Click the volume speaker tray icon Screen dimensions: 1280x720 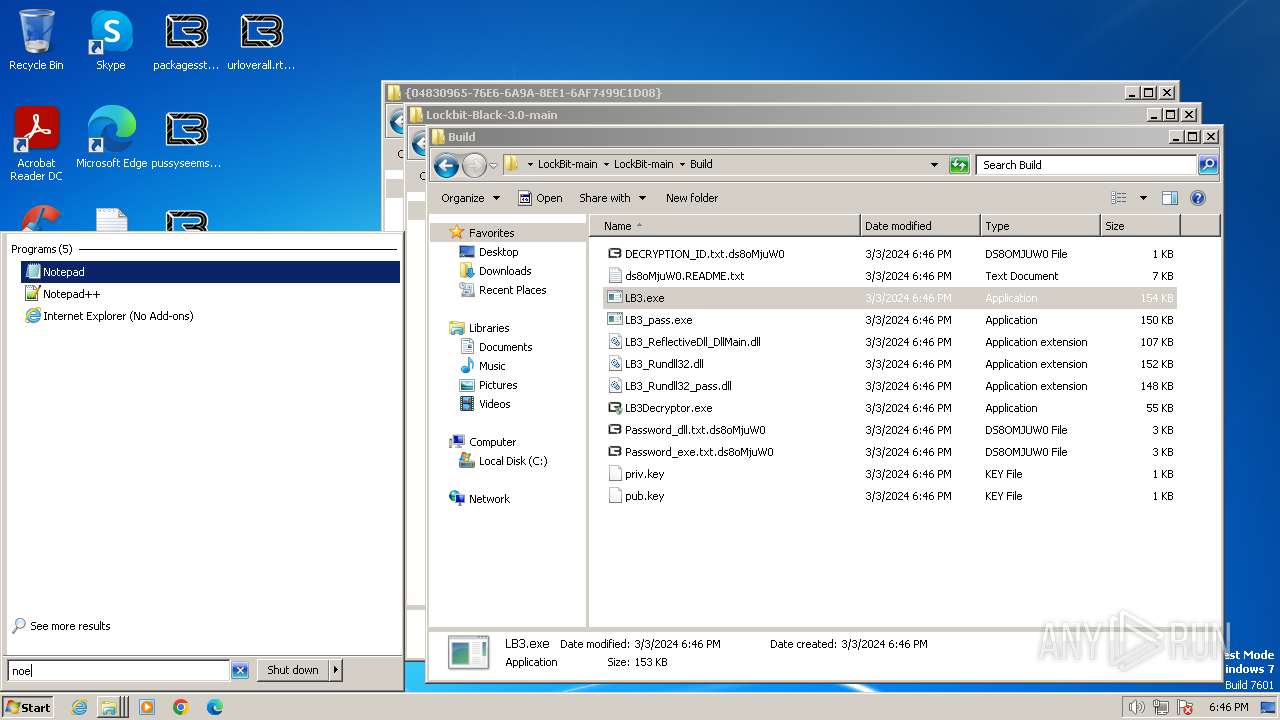pos(1136,707)
